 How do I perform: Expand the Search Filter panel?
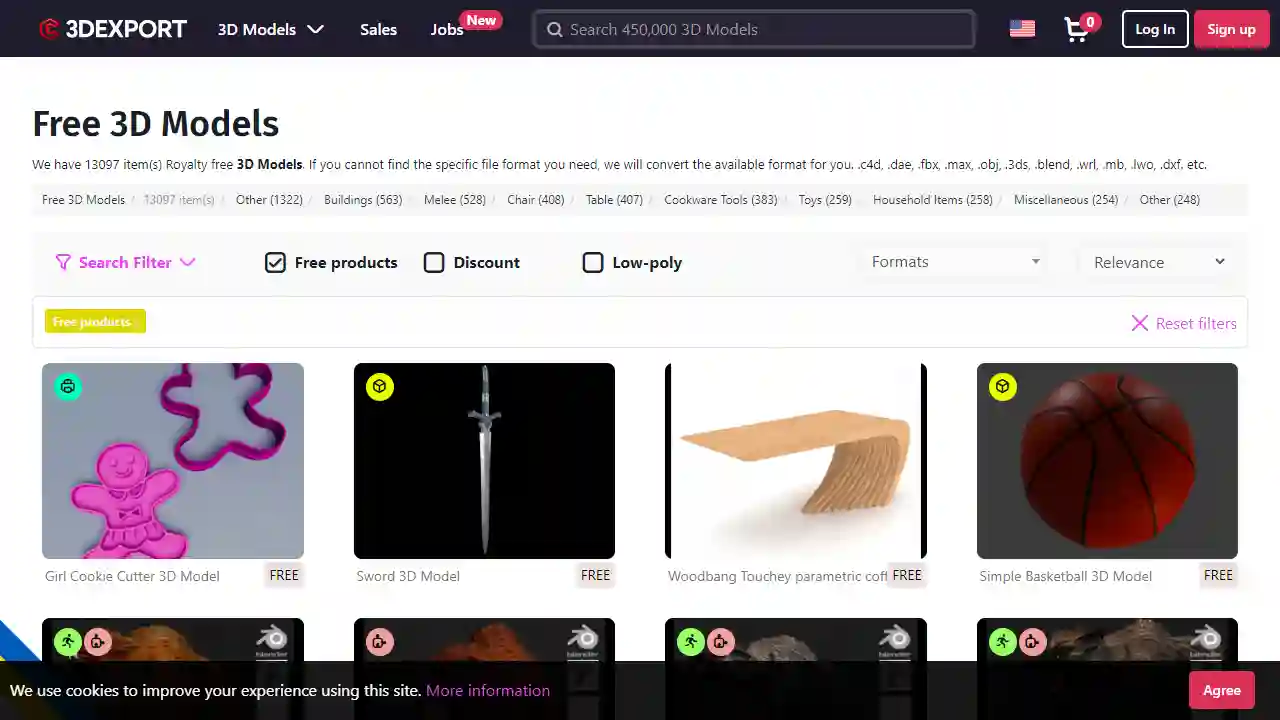tap(125, 262)
